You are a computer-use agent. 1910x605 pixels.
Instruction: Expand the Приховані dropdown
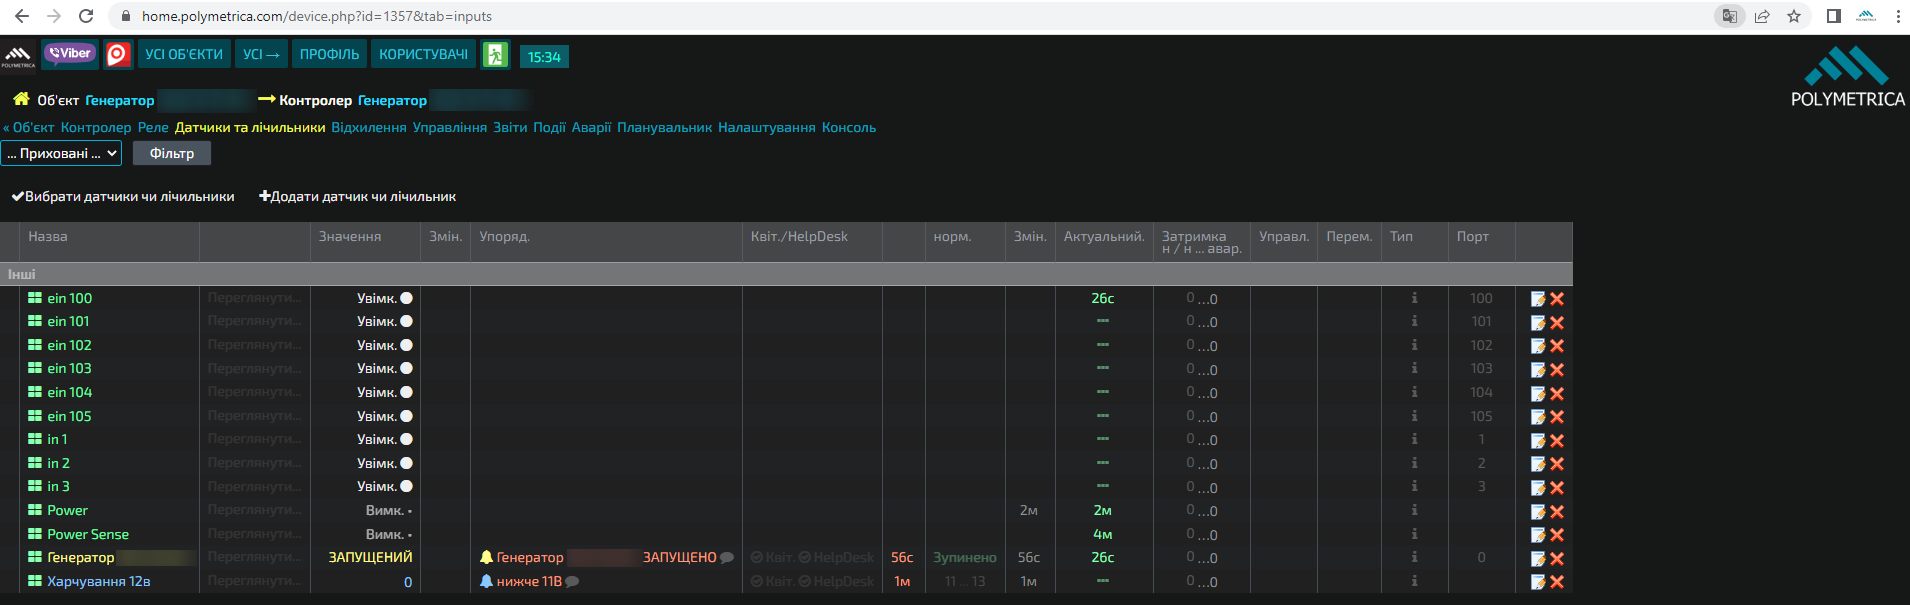(62, 153)
